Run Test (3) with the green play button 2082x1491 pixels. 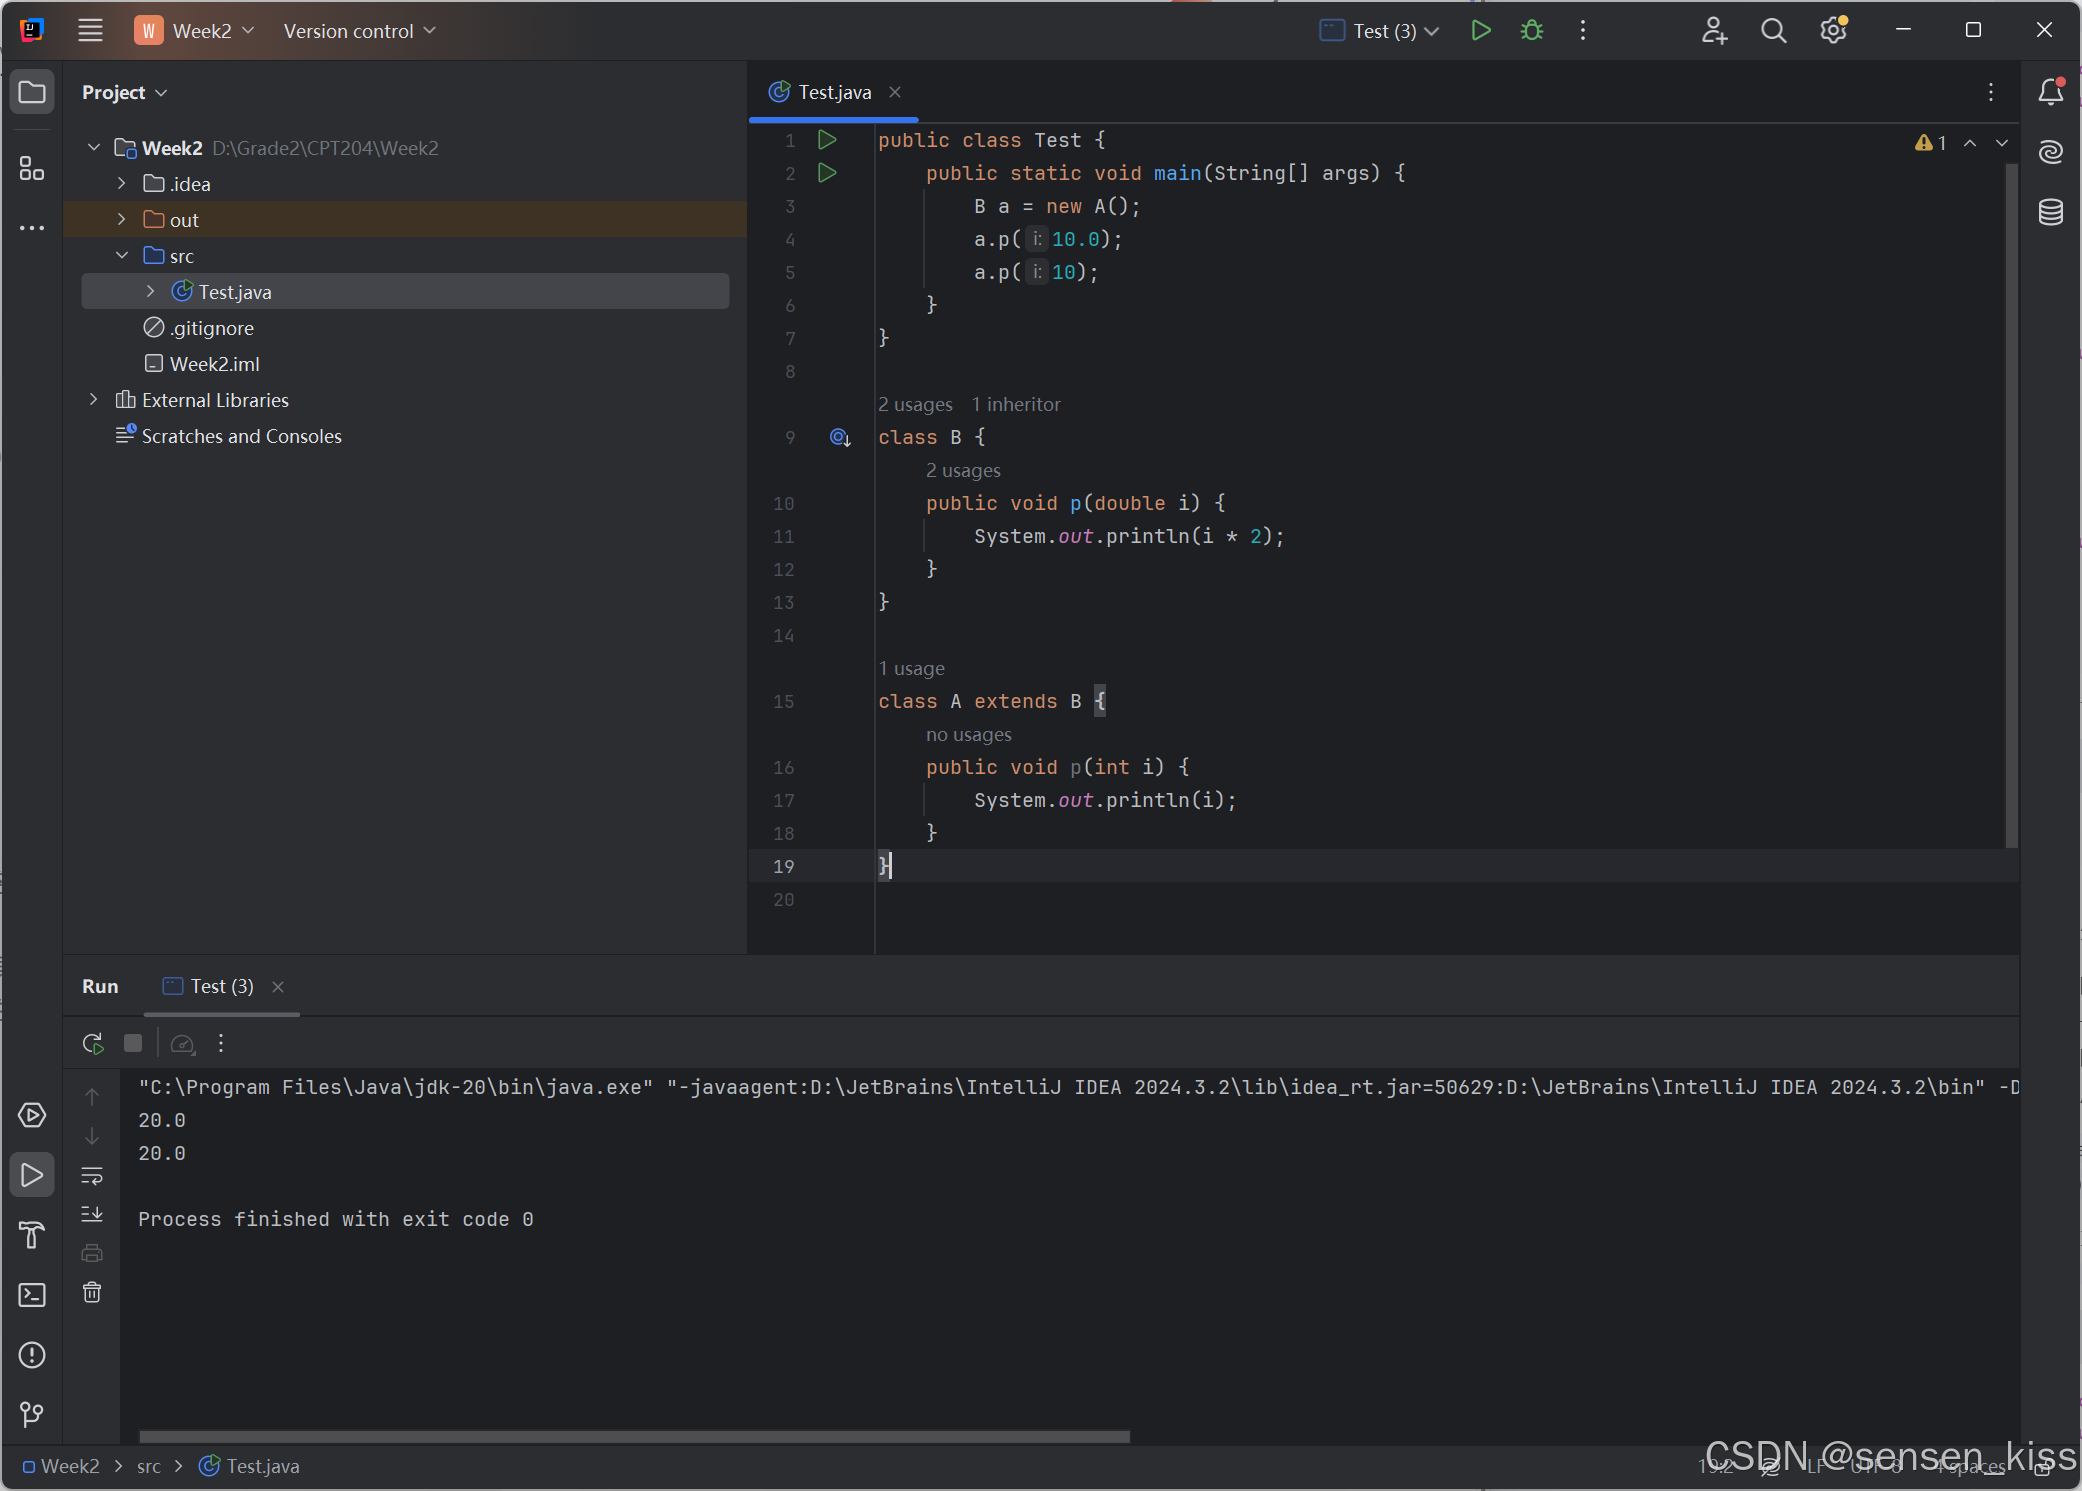1481,31
